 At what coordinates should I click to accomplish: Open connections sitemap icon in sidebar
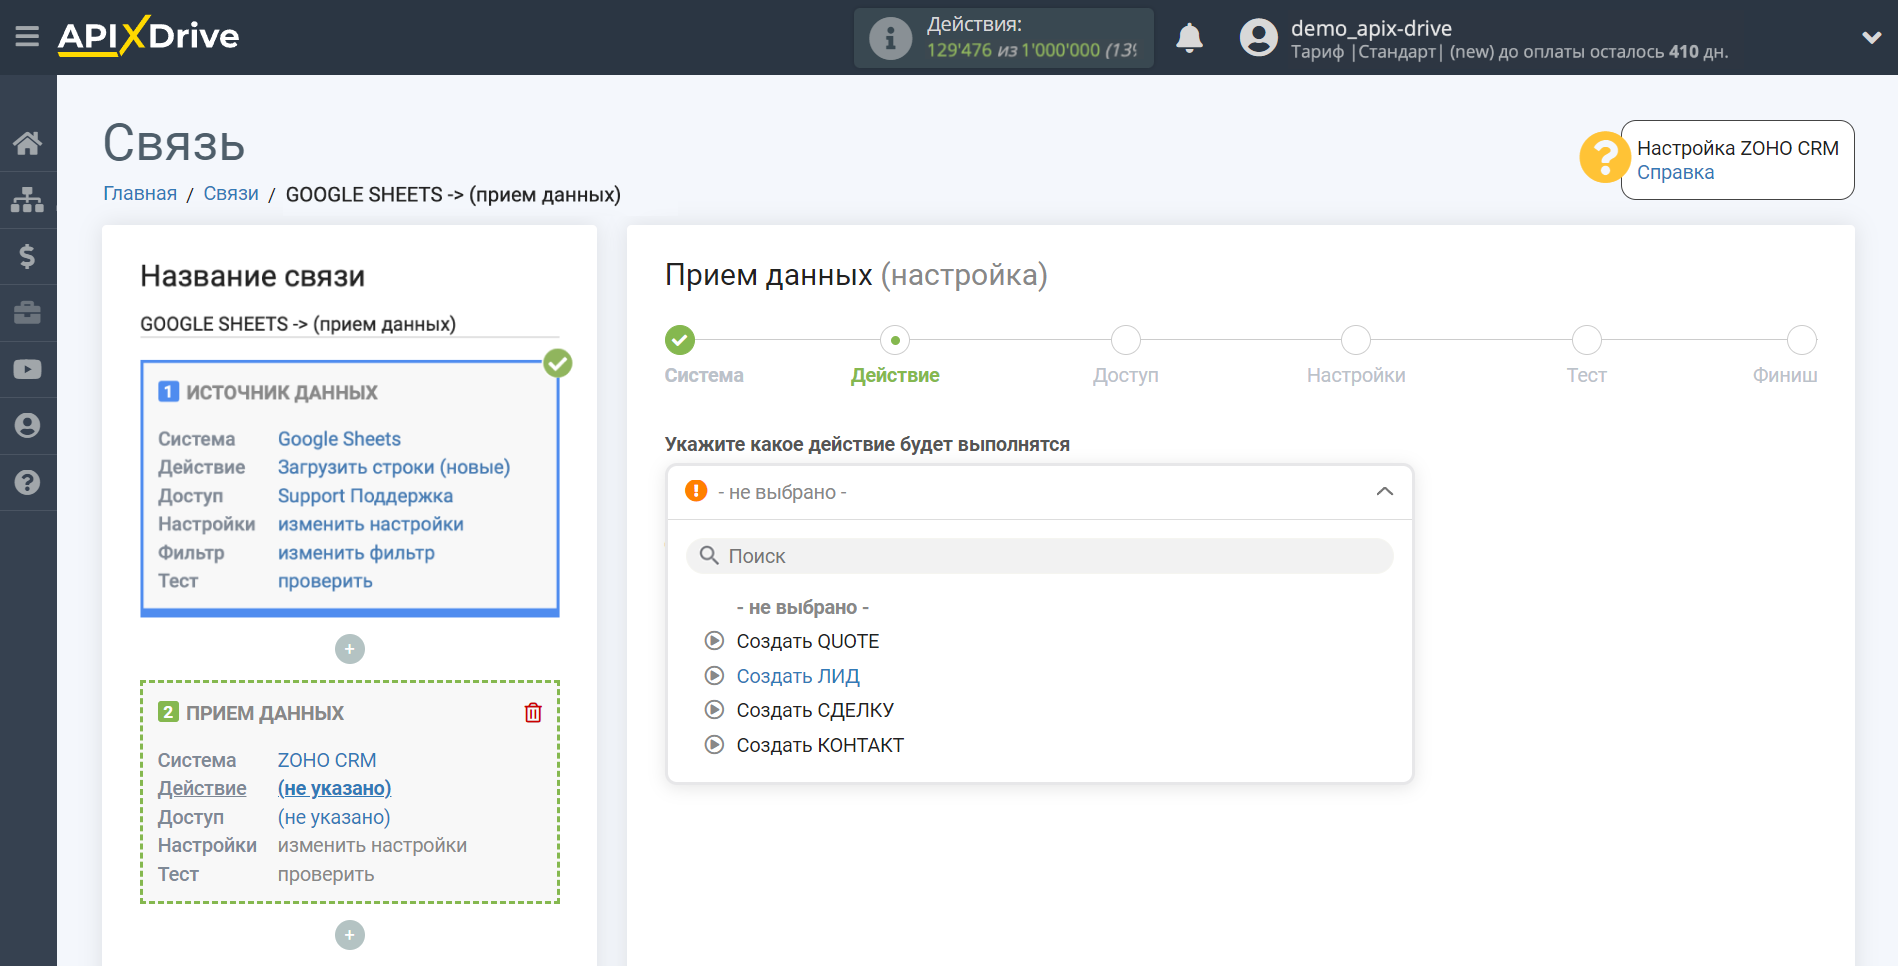coord(27,200)
